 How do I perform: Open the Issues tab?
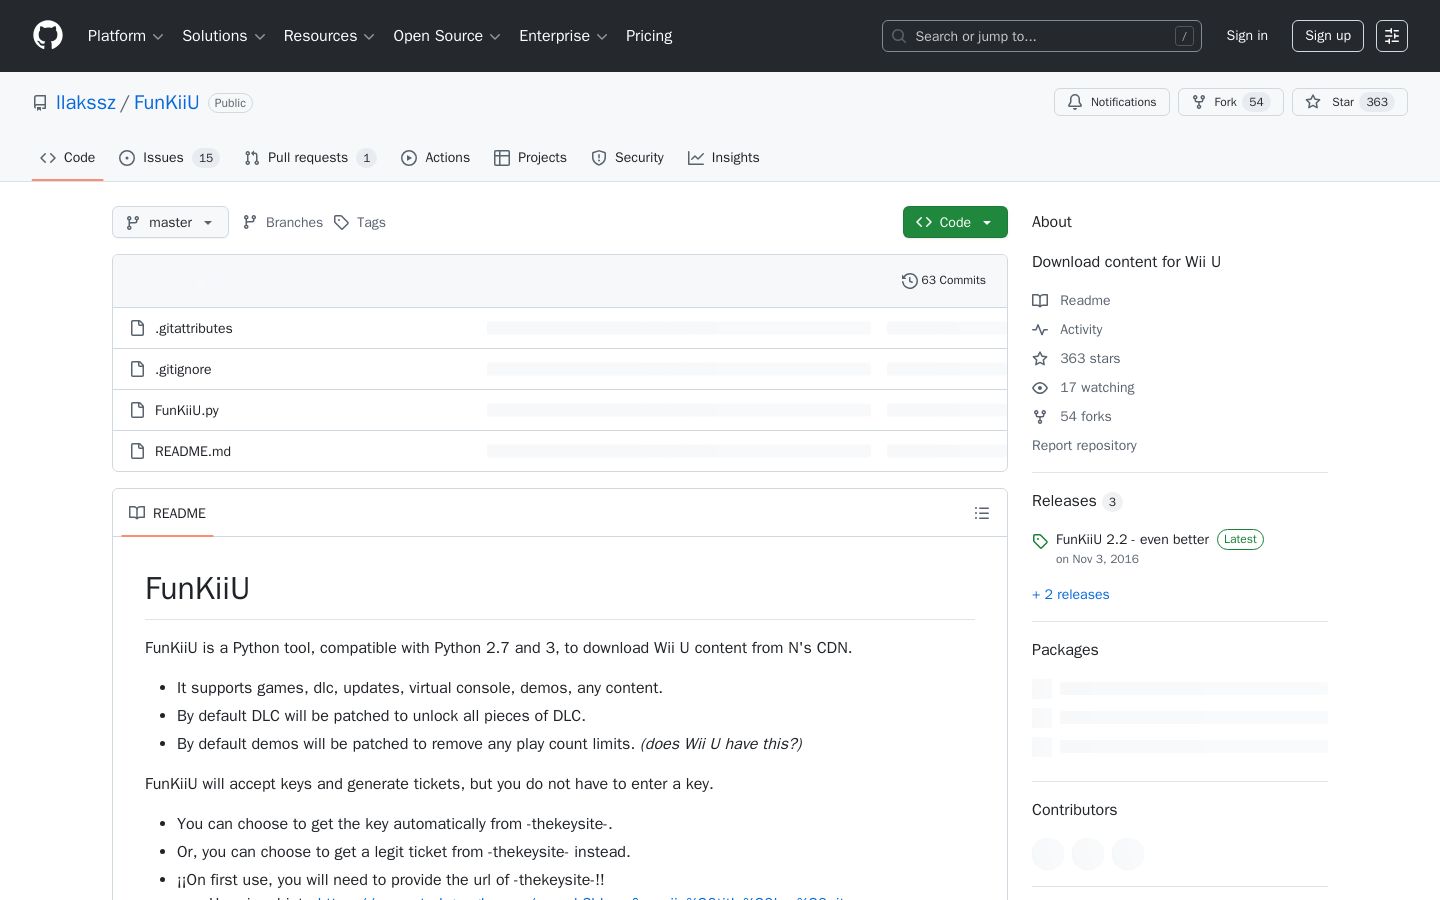pyautogui.click(x=169, y=158)
